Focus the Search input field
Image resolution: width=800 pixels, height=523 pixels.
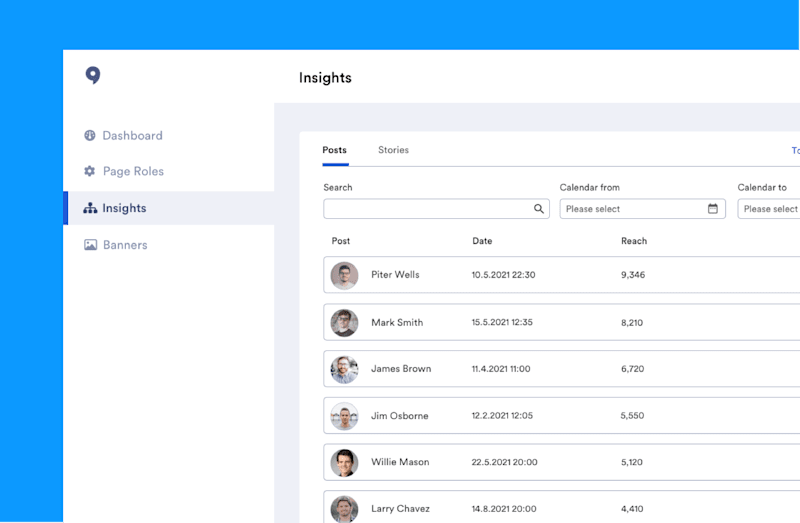tap(436, 209)
